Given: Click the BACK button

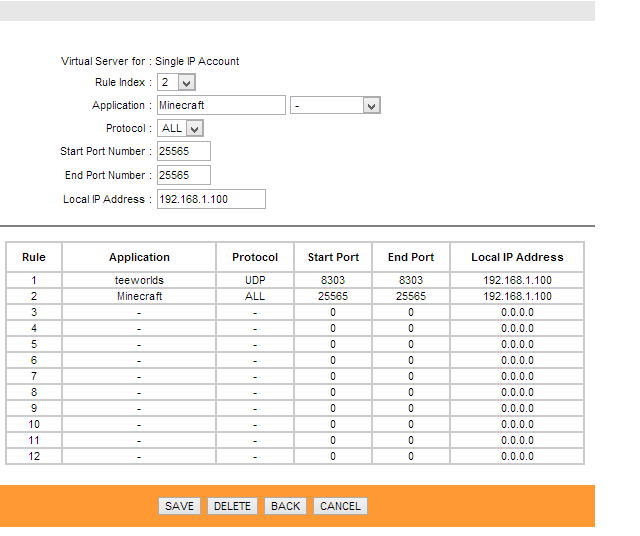Looking at the screenshot, I should point(285,506).
